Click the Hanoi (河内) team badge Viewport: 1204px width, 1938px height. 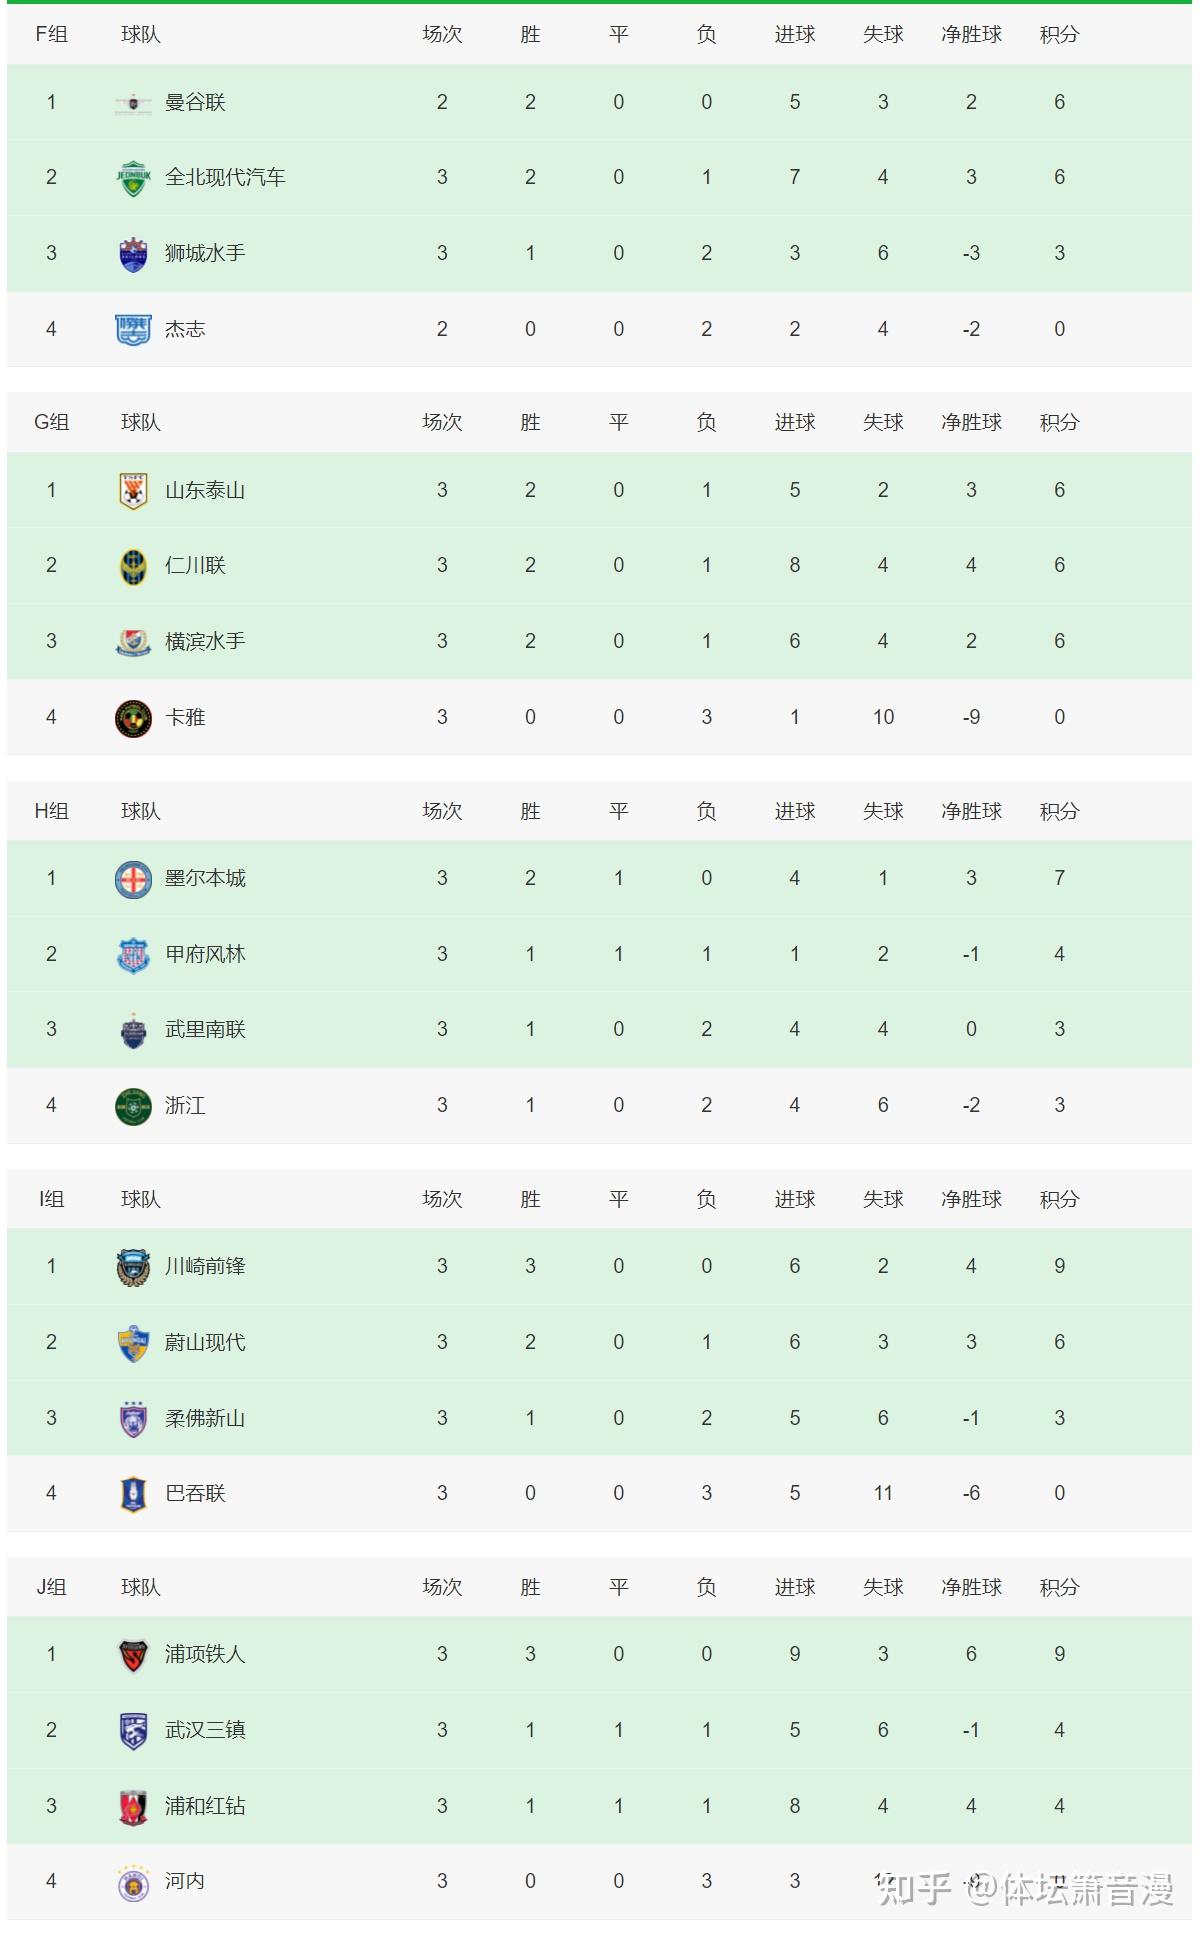(x=133, y=1882)
